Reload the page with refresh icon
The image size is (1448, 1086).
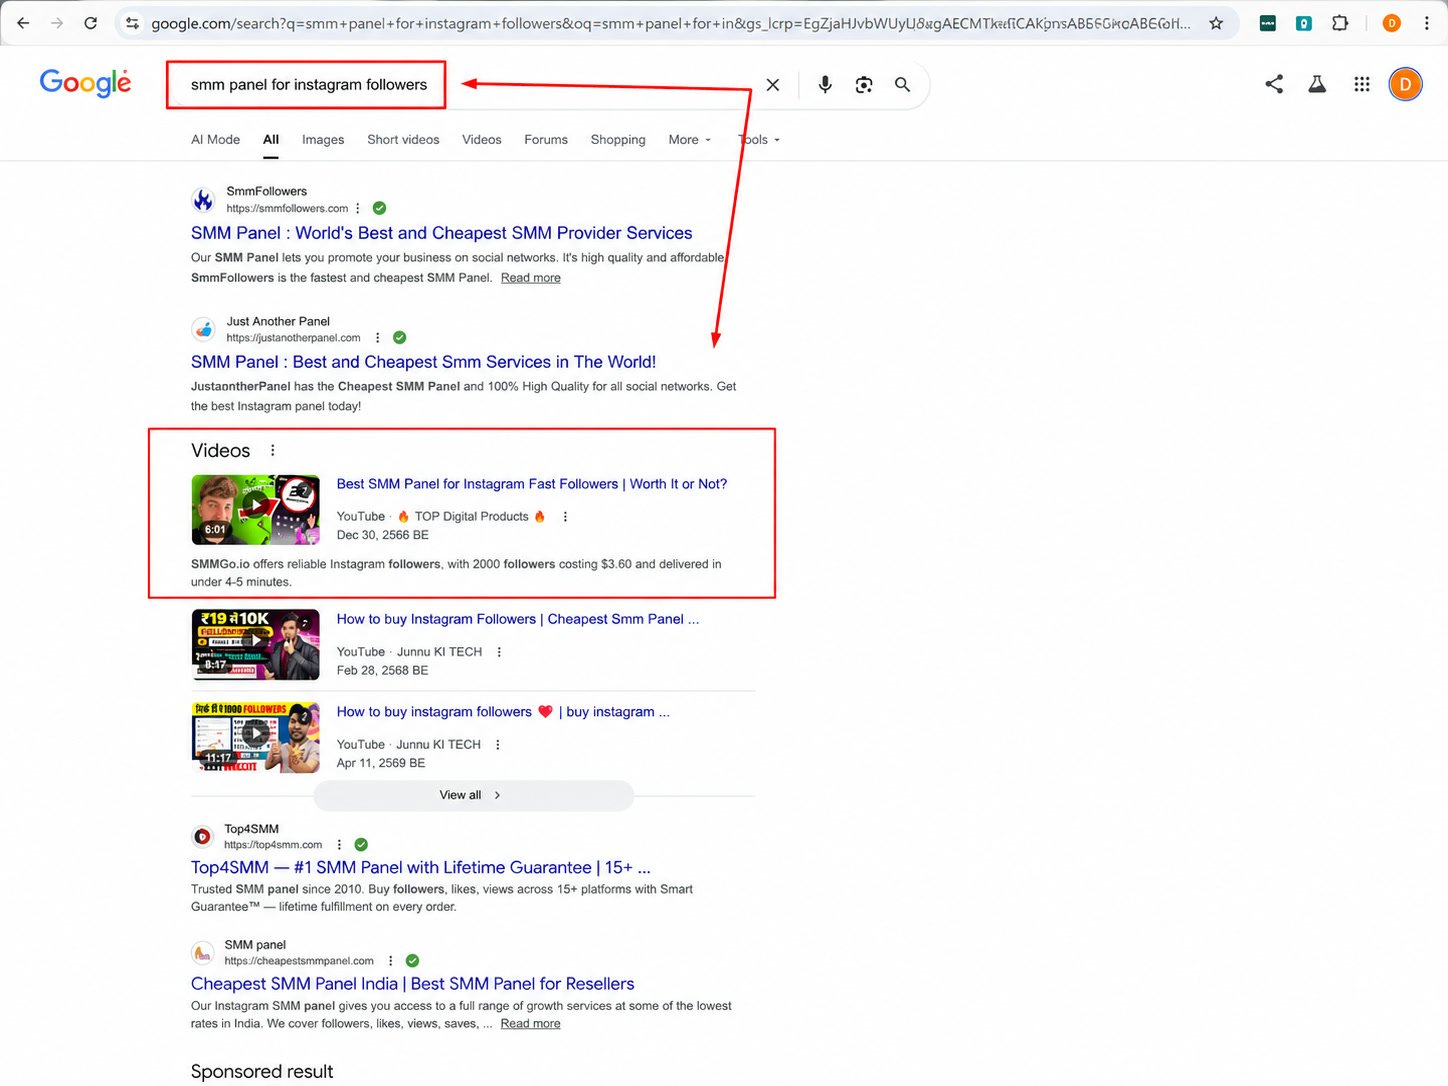(91, 23)
